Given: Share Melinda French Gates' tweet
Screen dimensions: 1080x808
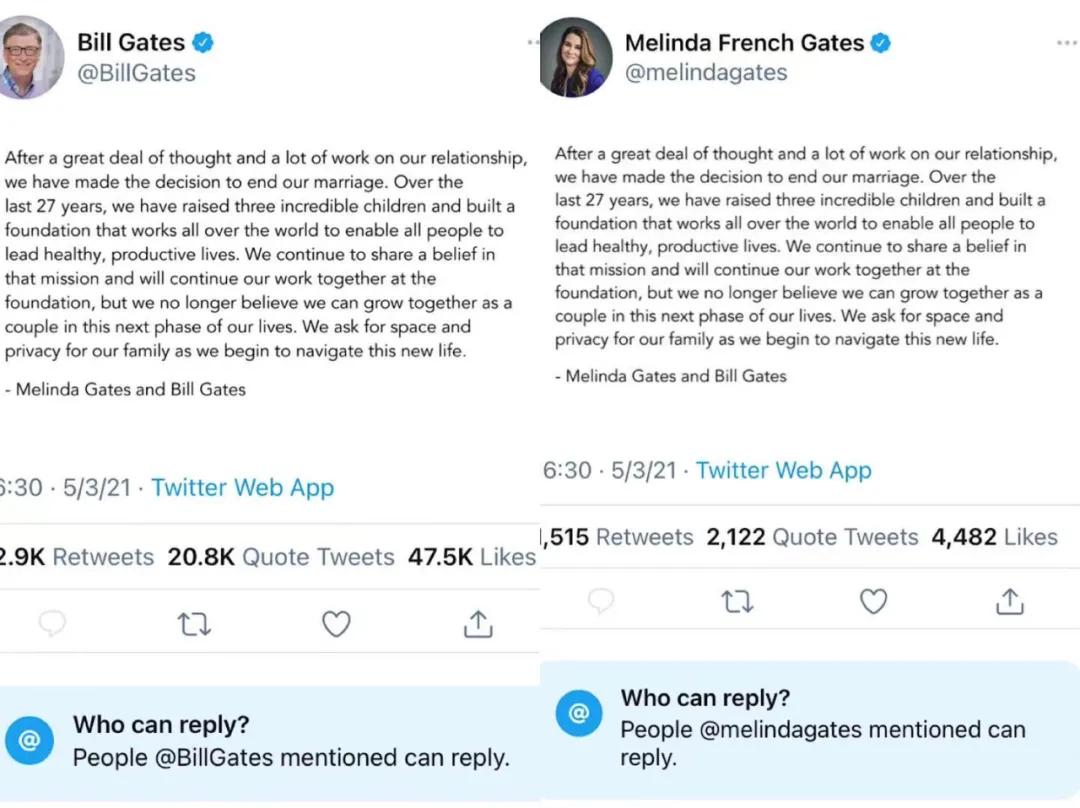Looking at the screenshot, I should click(1010, 601).
